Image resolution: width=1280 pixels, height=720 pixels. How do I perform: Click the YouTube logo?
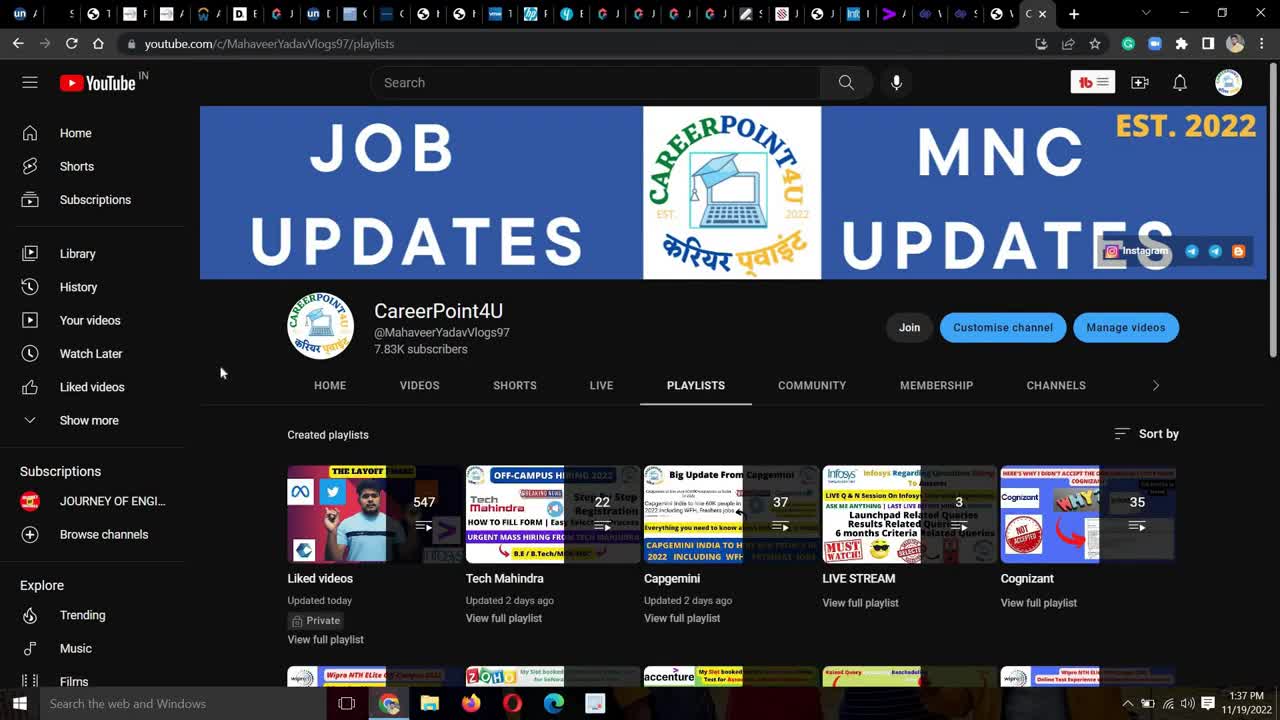[x=98, y=83]
